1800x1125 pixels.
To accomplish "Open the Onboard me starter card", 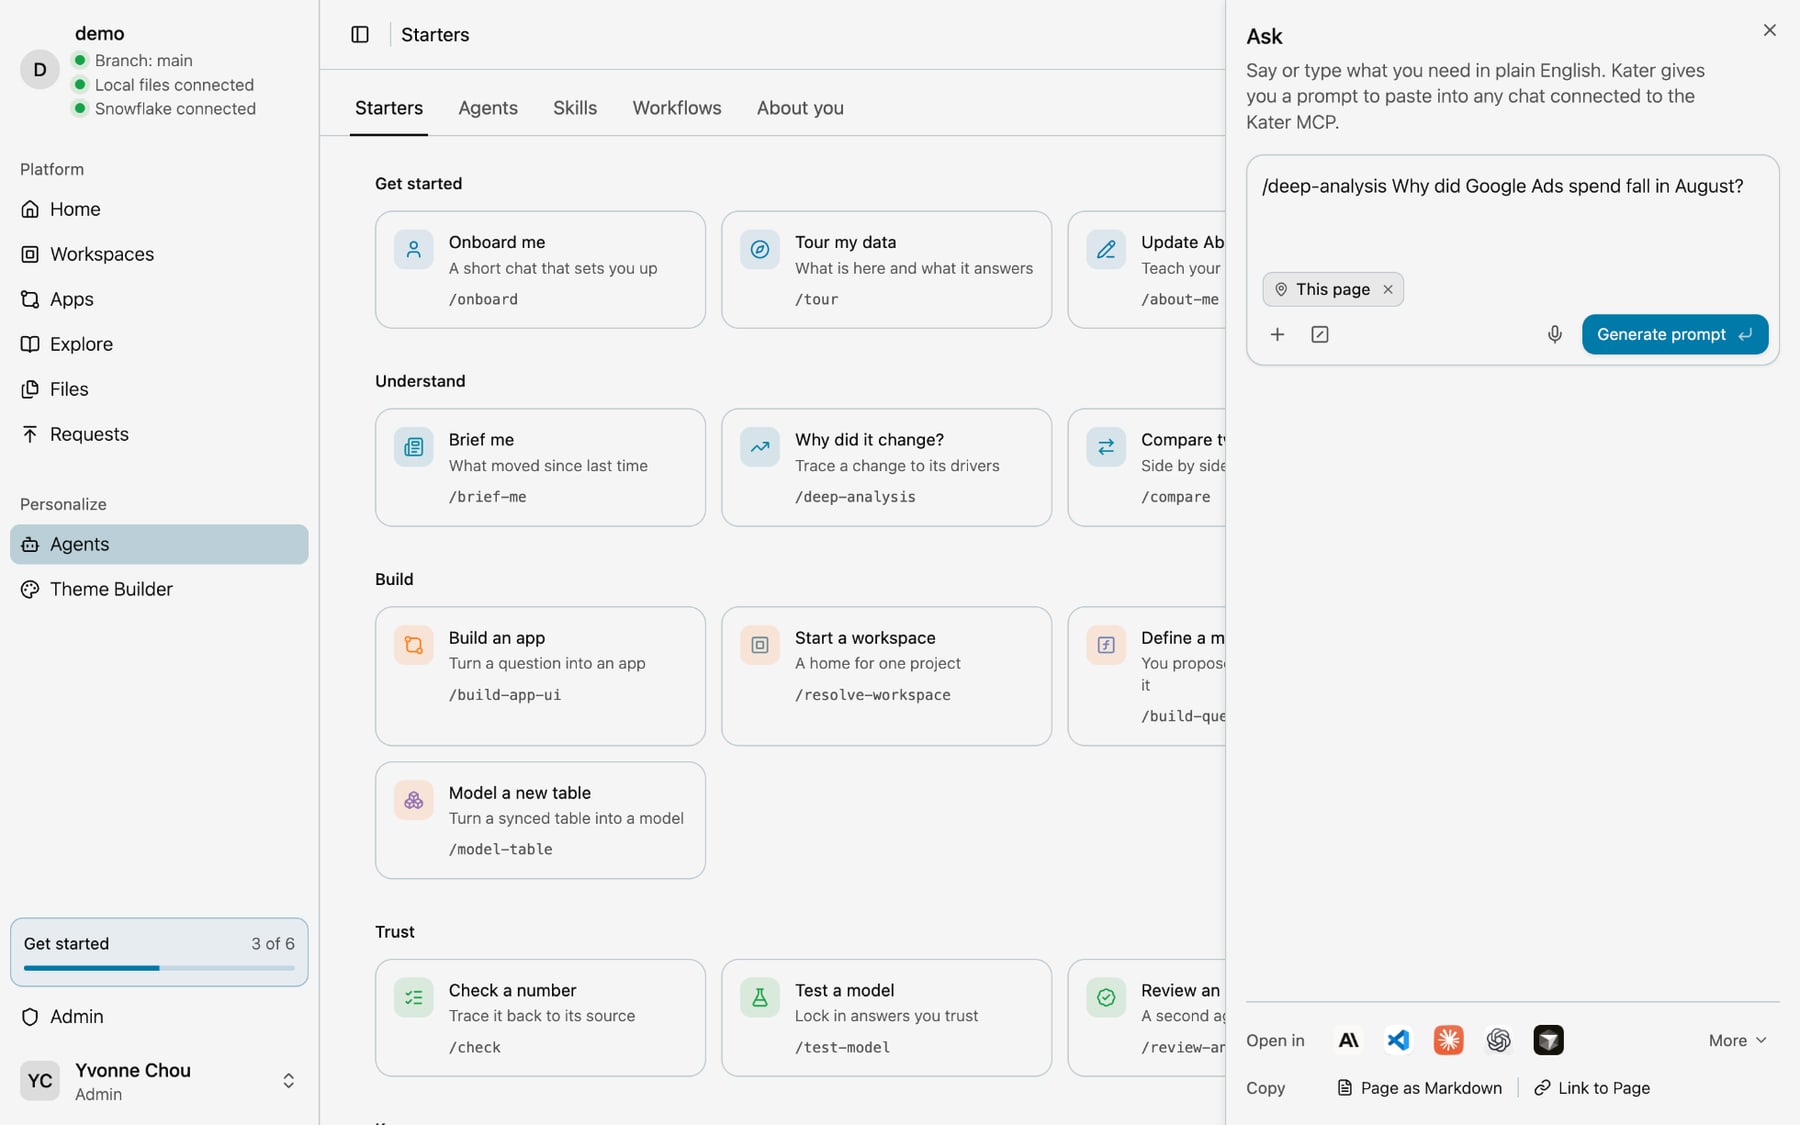I will click(x=540, y=270).
